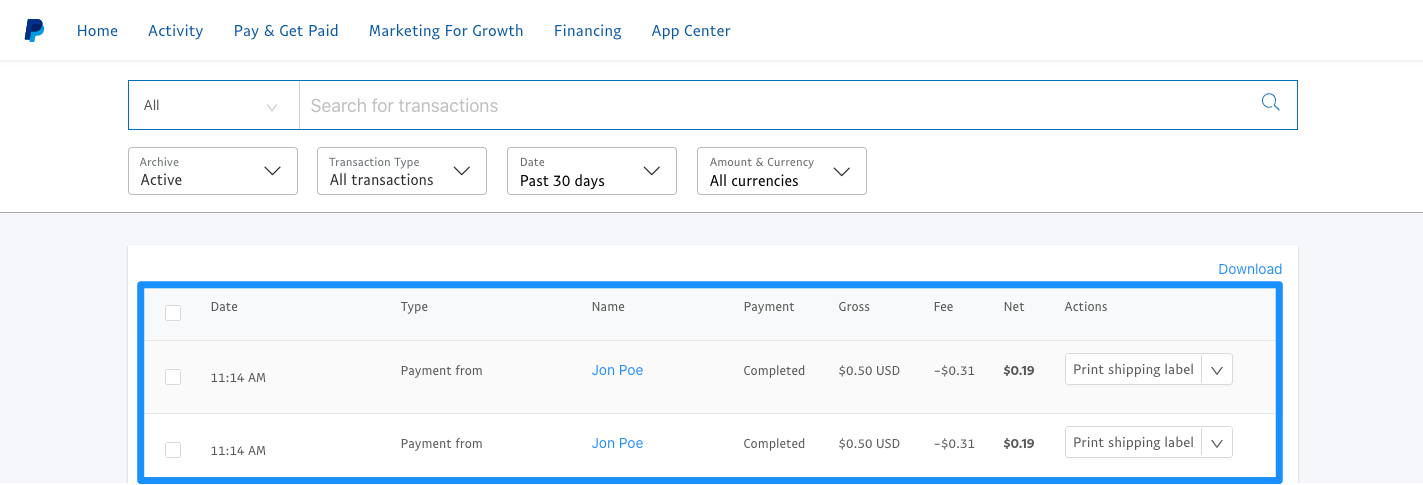Open Pay & Get Paid menu

click(x=286, y=31)
